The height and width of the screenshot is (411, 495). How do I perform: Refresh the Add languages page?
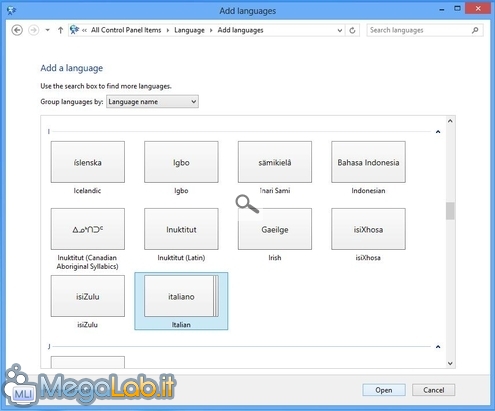click(352, 30)
